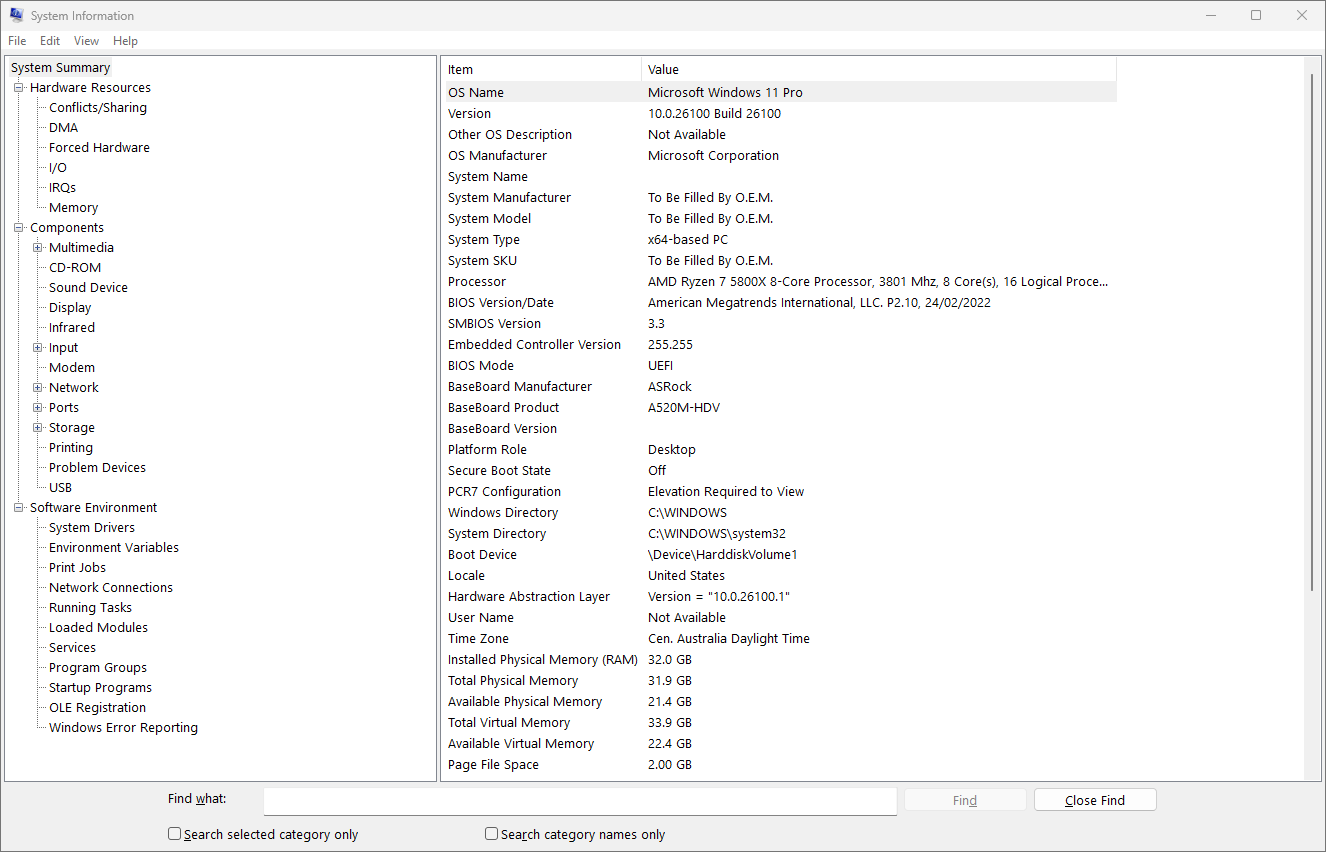Select Services under Software Environment
Image resolution: width=1326 pixels, height=852 pixels.
pyautogui.click(x=72, y=647)
